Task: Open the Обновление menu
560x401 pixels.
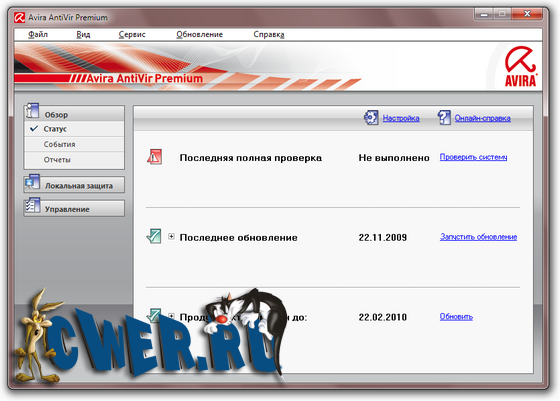Action: point(200,35)
